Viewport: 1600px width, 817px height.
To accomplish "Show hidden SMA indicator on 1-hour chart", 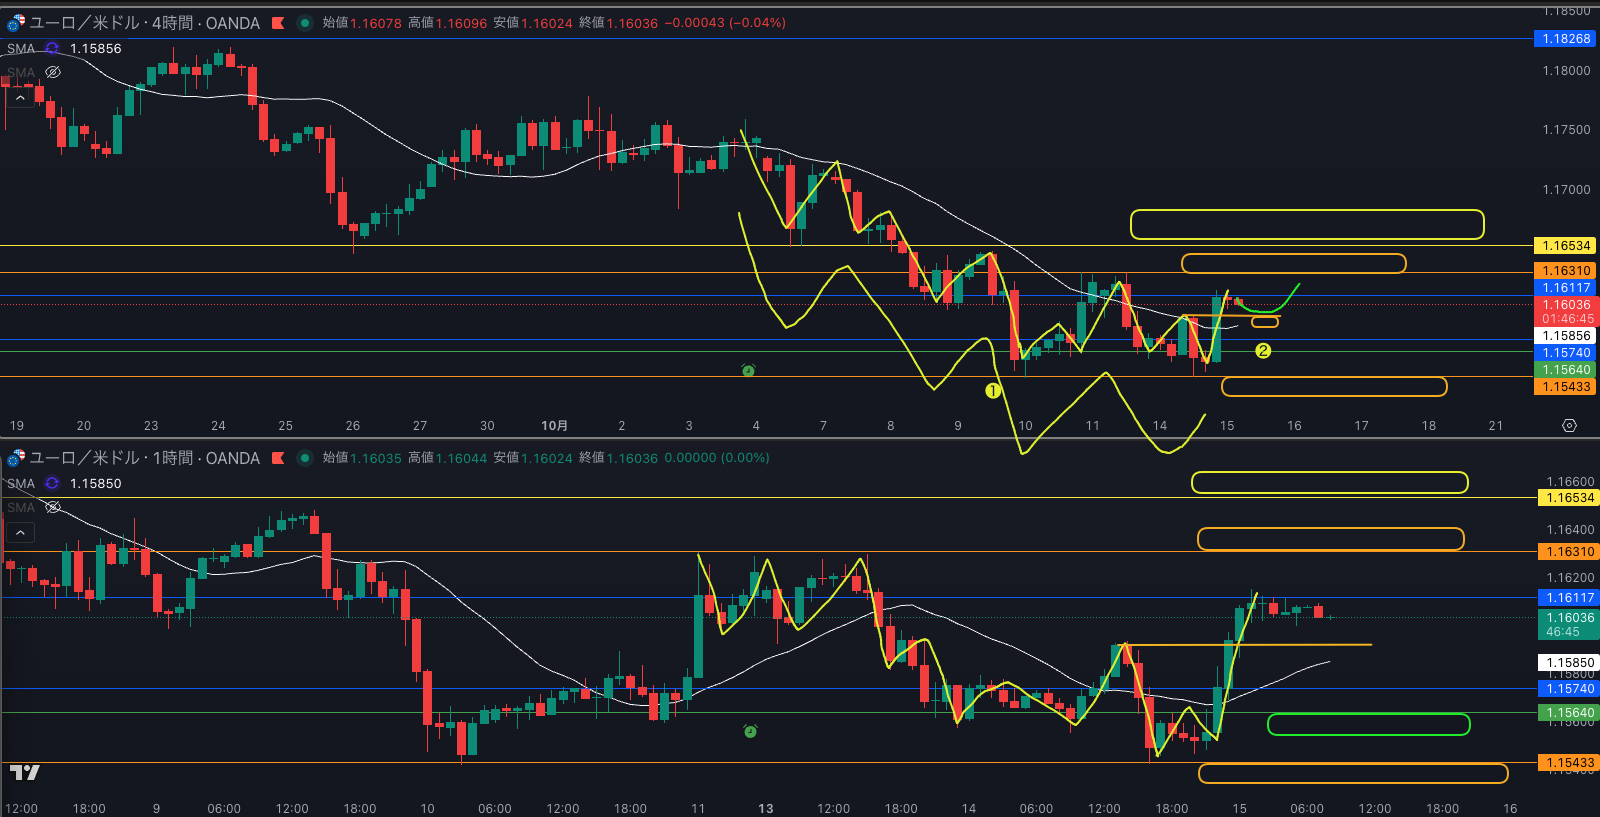I will coord(53,507).
